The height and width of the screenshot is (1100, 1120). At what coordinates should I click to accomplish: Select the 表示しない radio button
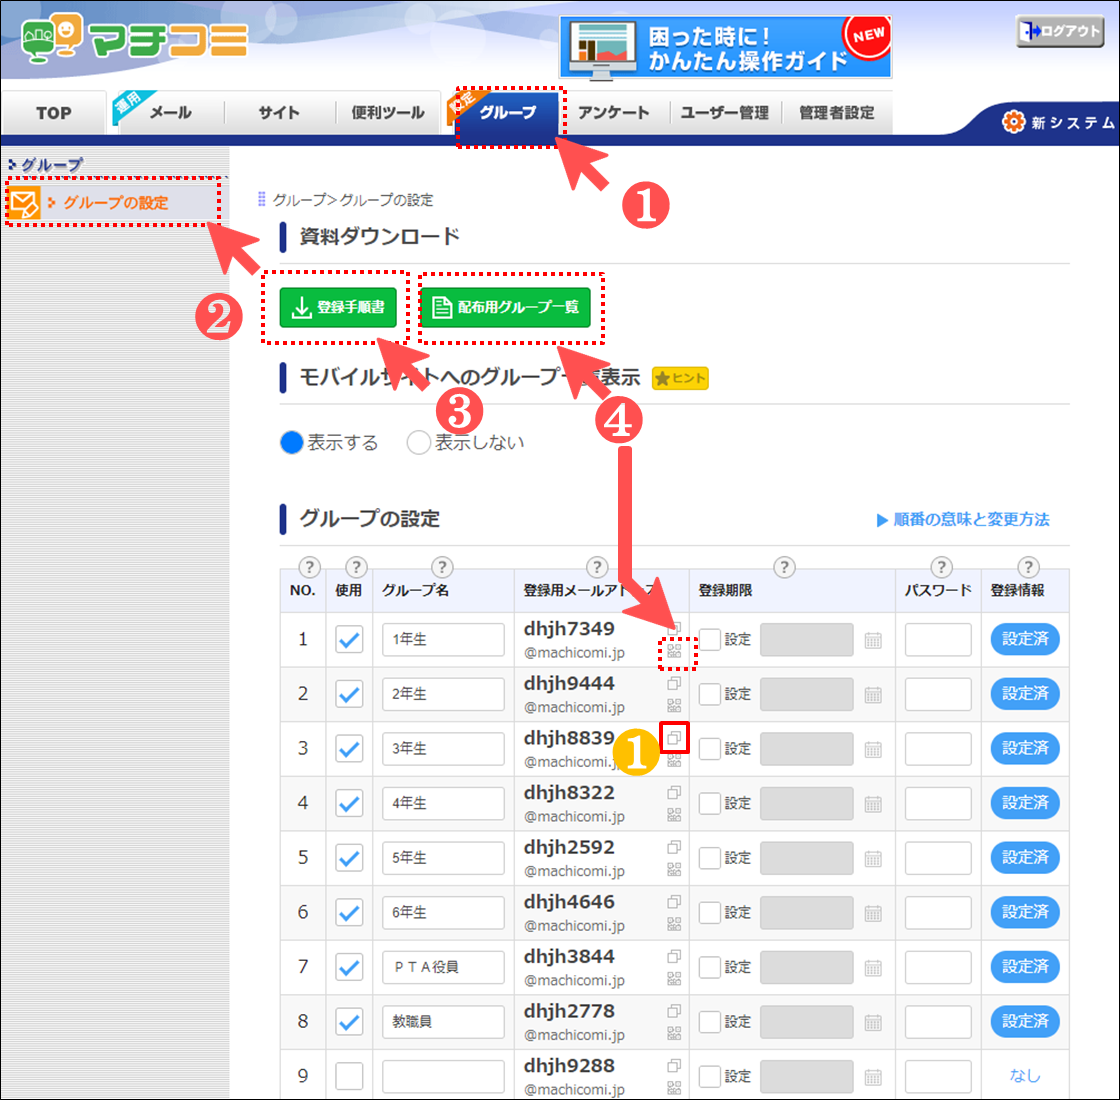(419, 442)
